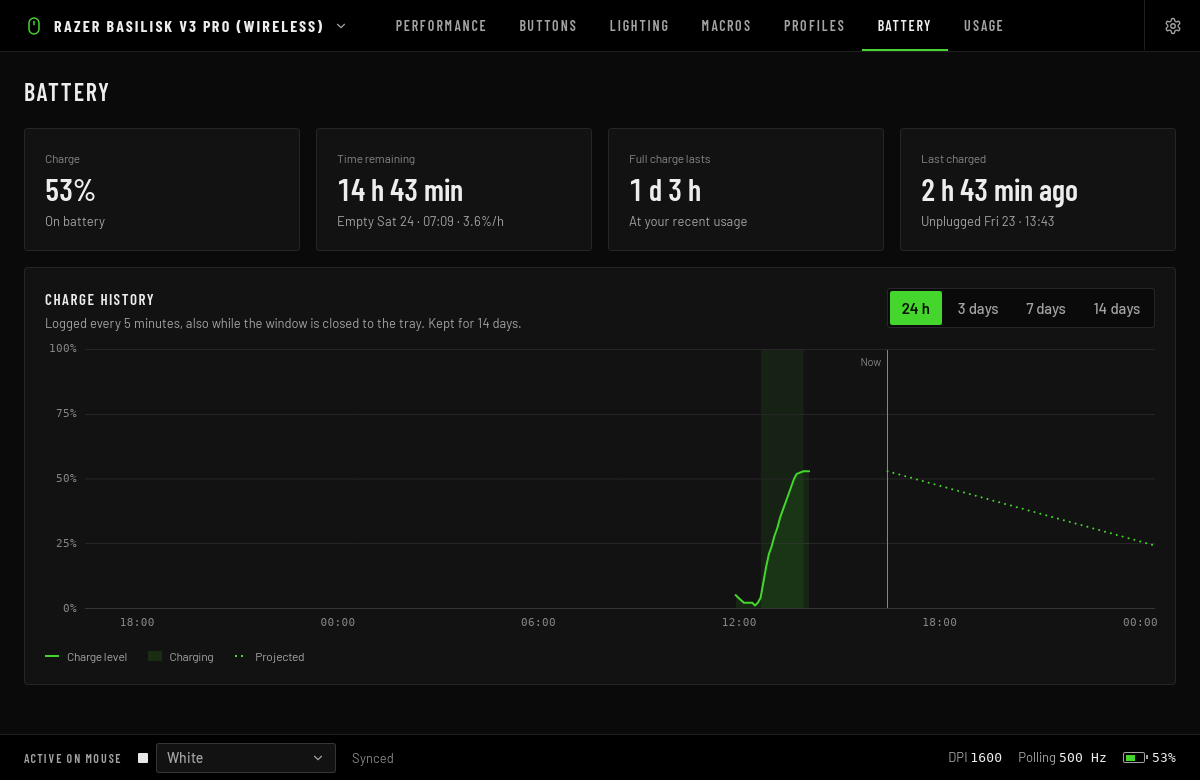
Task: Click the Charge level legend entry
Action: click(x=86, y=657)
